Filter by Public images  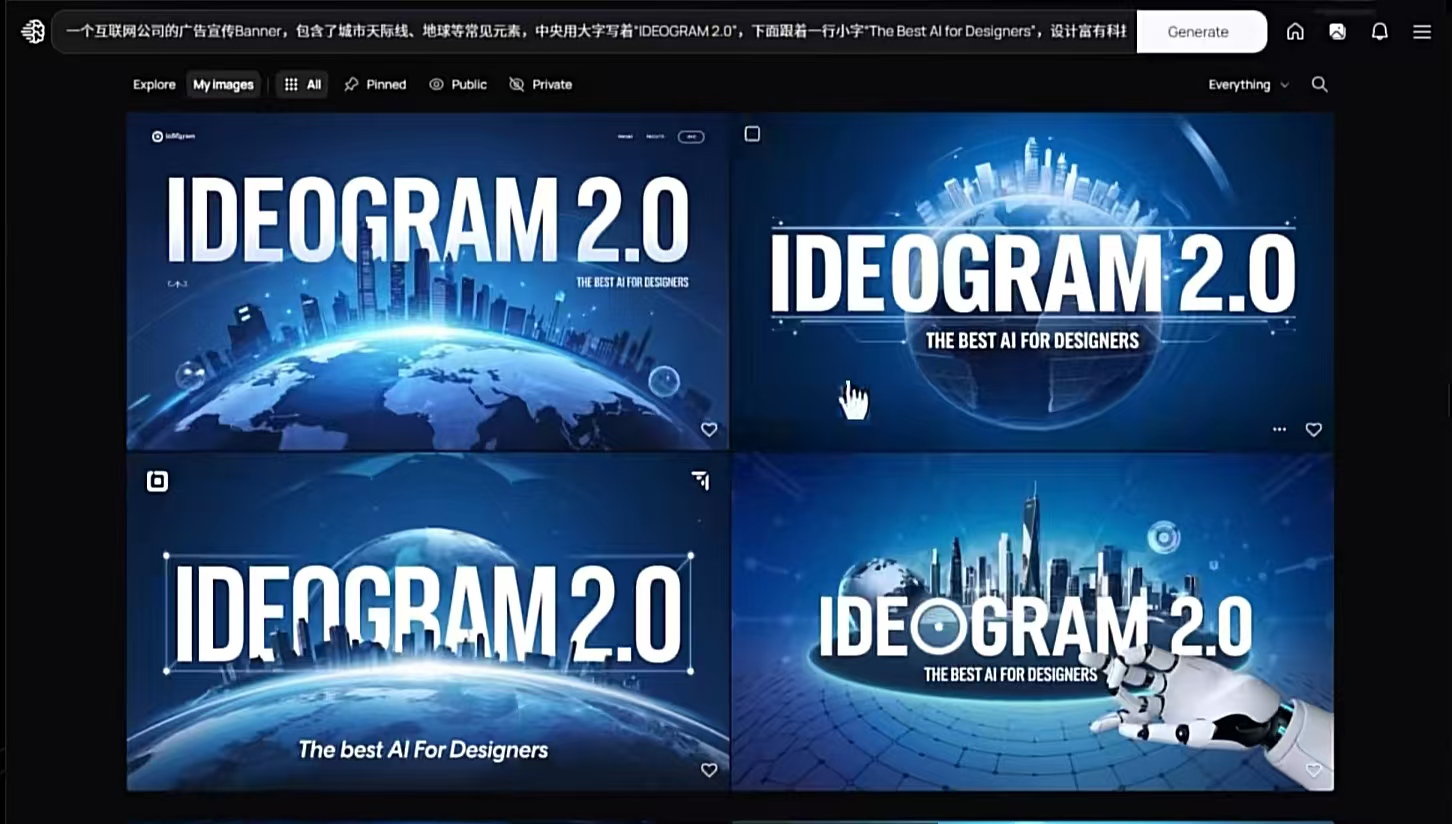pyautogui.click(x=458, y=85)
